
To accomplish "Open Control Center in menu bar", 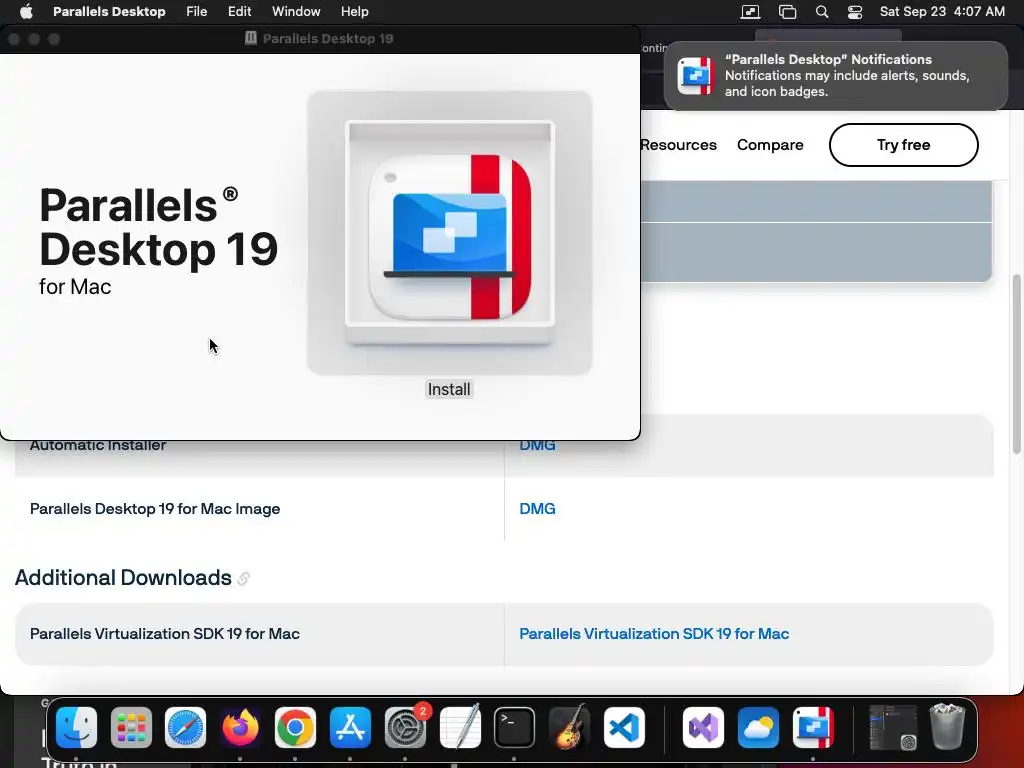I will (855, 12).
